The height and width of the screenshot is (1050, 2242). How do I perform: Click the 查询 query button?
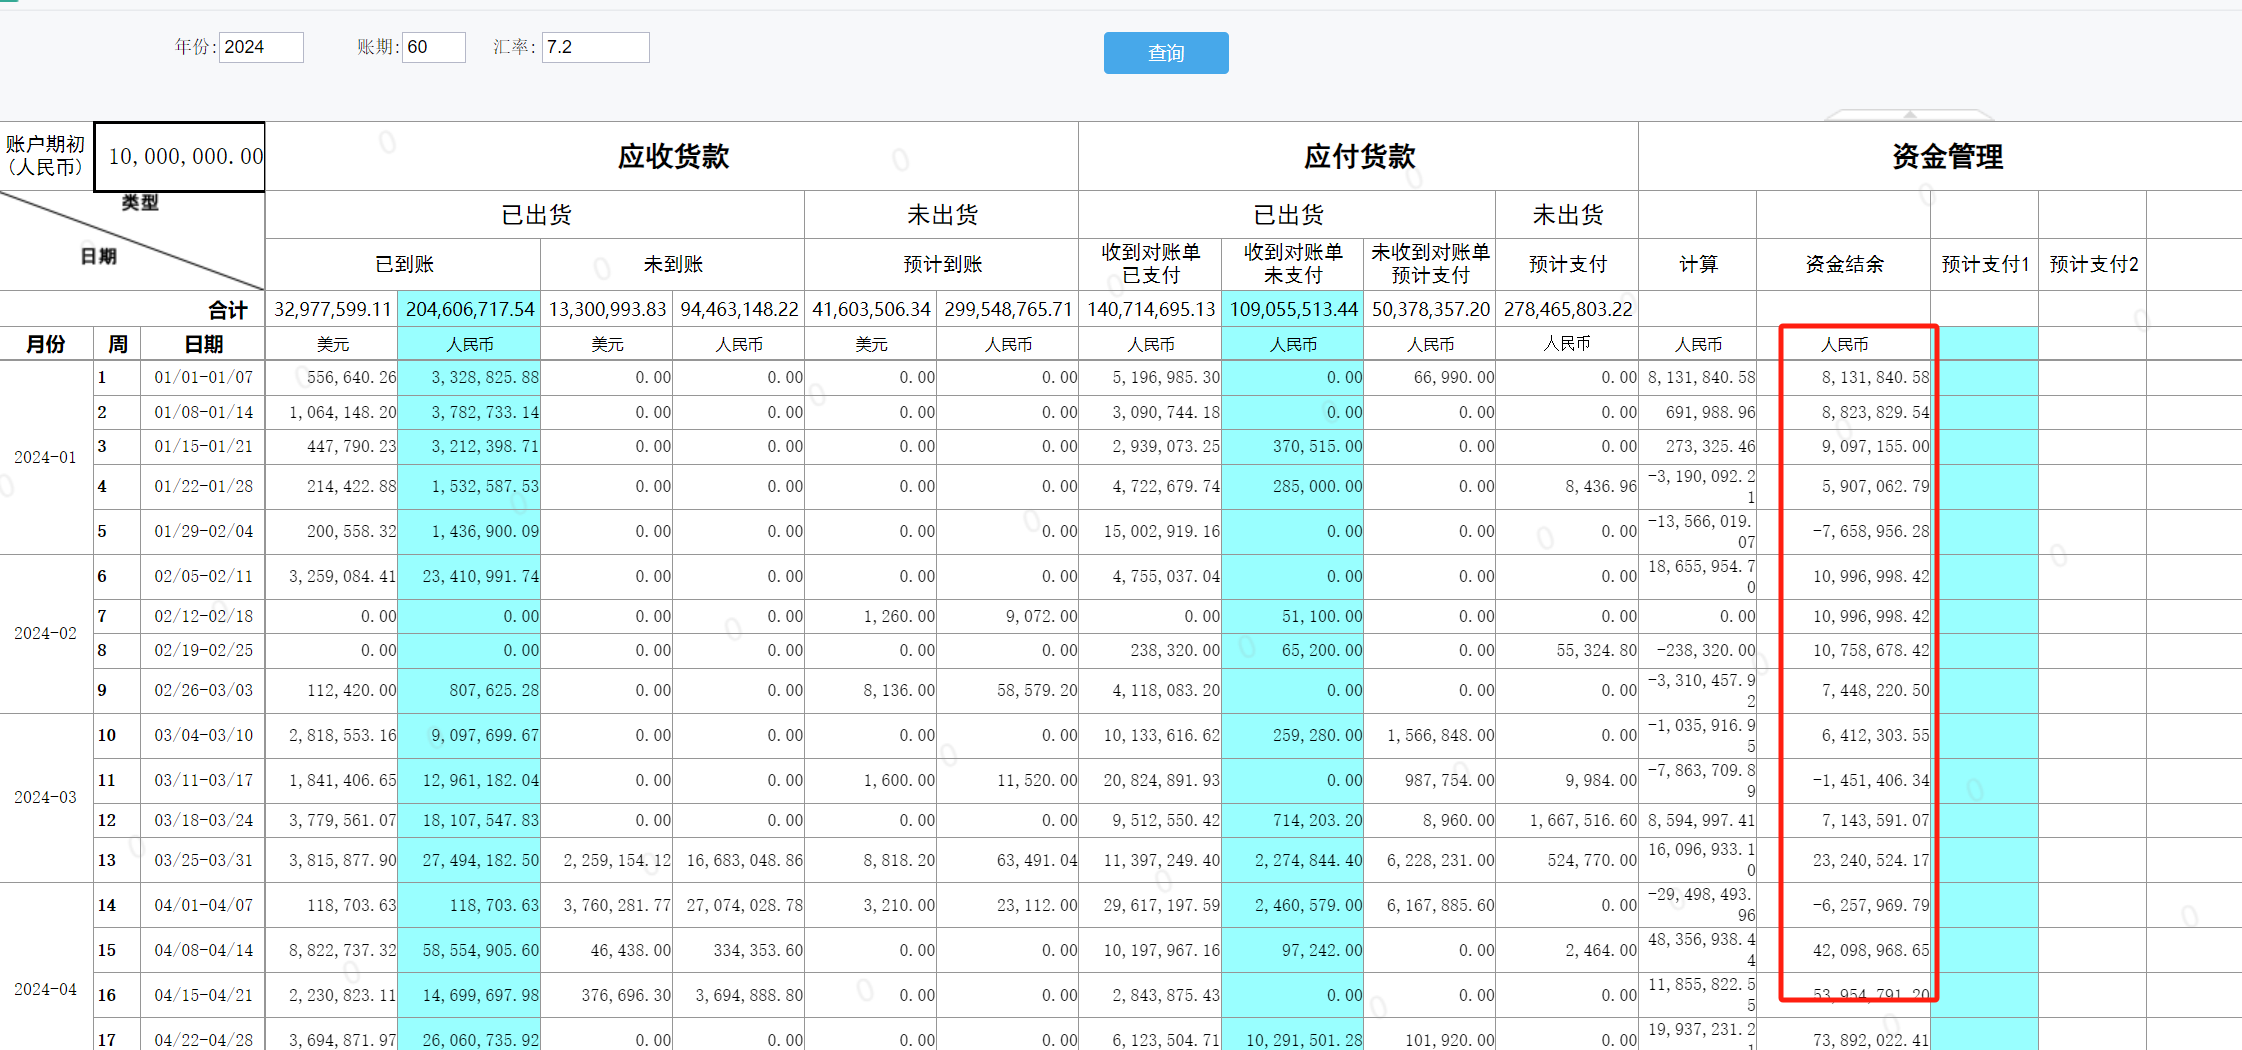(x=1166, y=53)
